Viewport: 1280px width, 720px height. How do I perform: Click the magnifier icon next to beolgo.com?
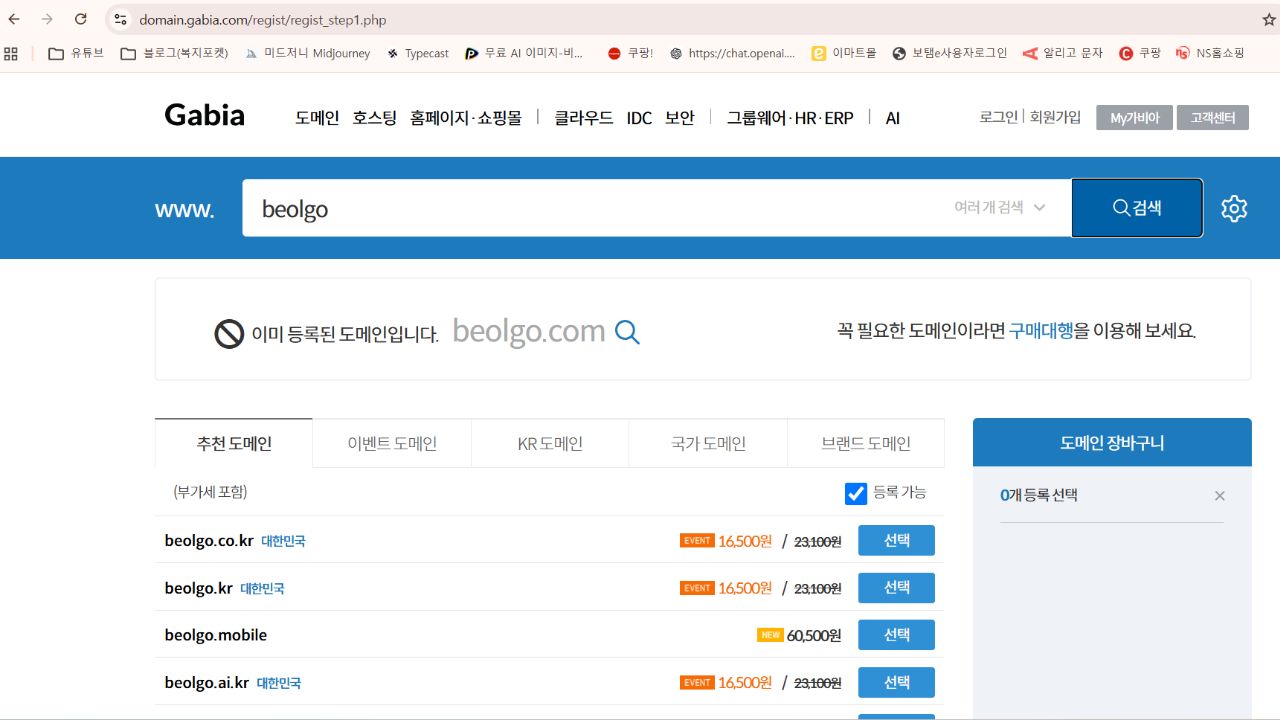tap(627, 332)
